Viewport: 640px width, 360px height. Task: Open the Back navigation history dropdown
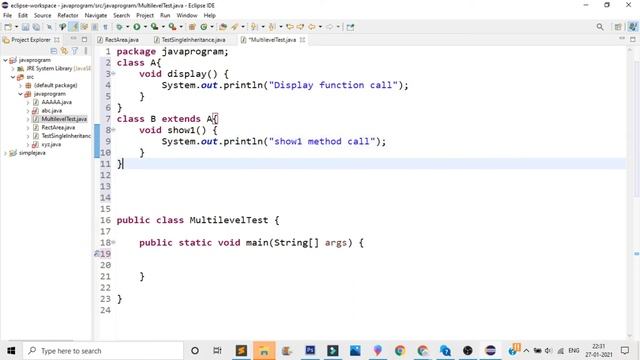point(320,27)
